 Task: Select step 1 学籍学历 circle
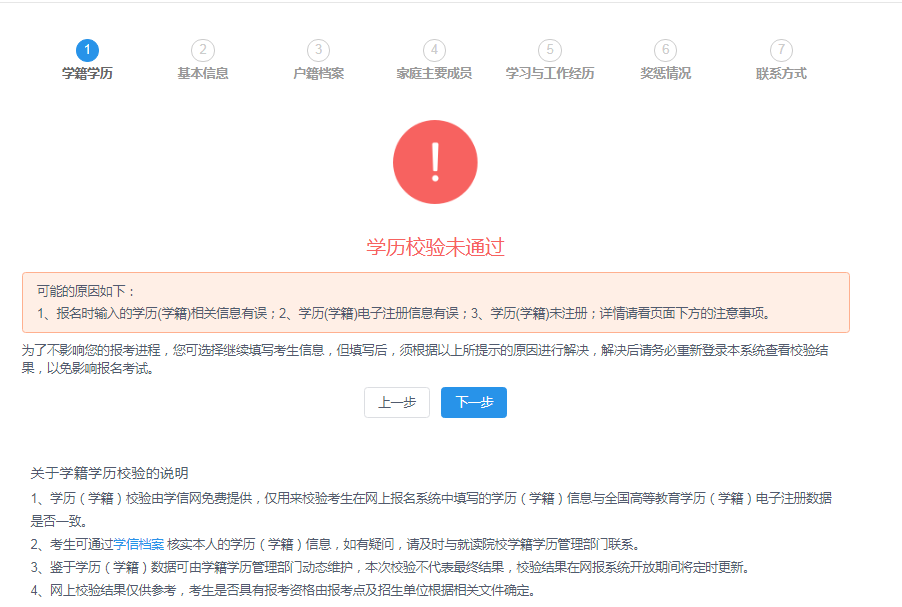[x=87, y=49]
